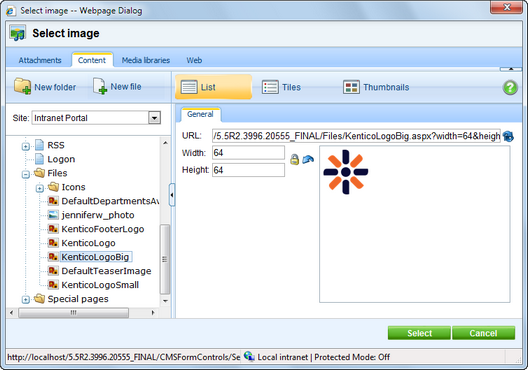Click the tree scroll up arrow

(165, 143)
